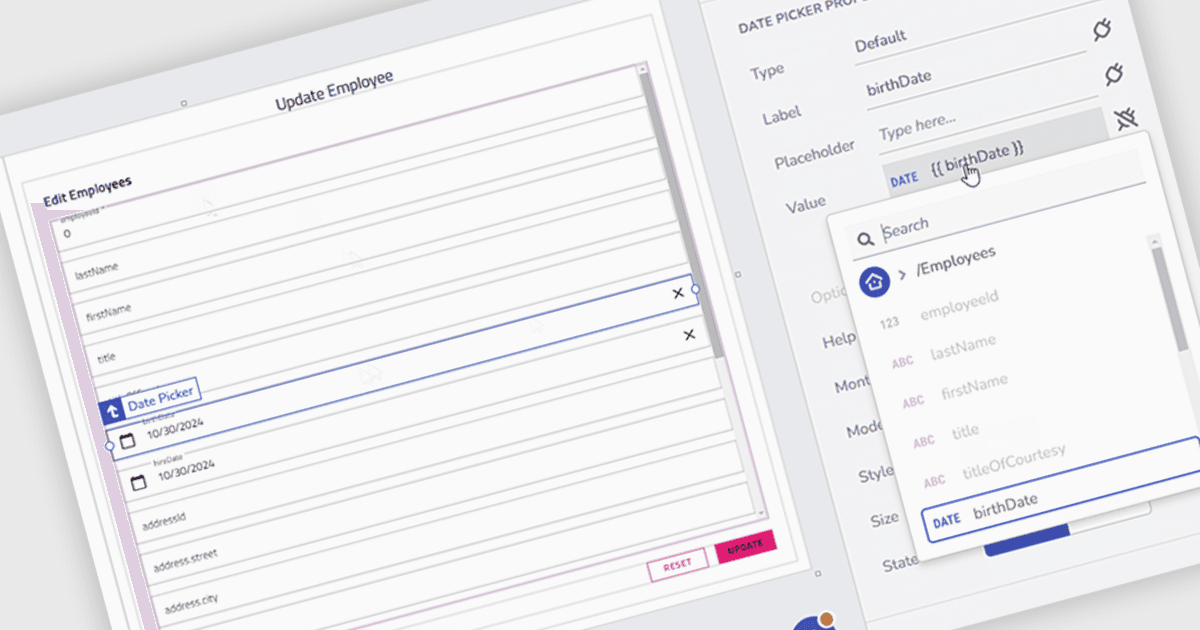Click the pink UPDATE button
Screen dimensions: 1200x630
pos(746,545)
